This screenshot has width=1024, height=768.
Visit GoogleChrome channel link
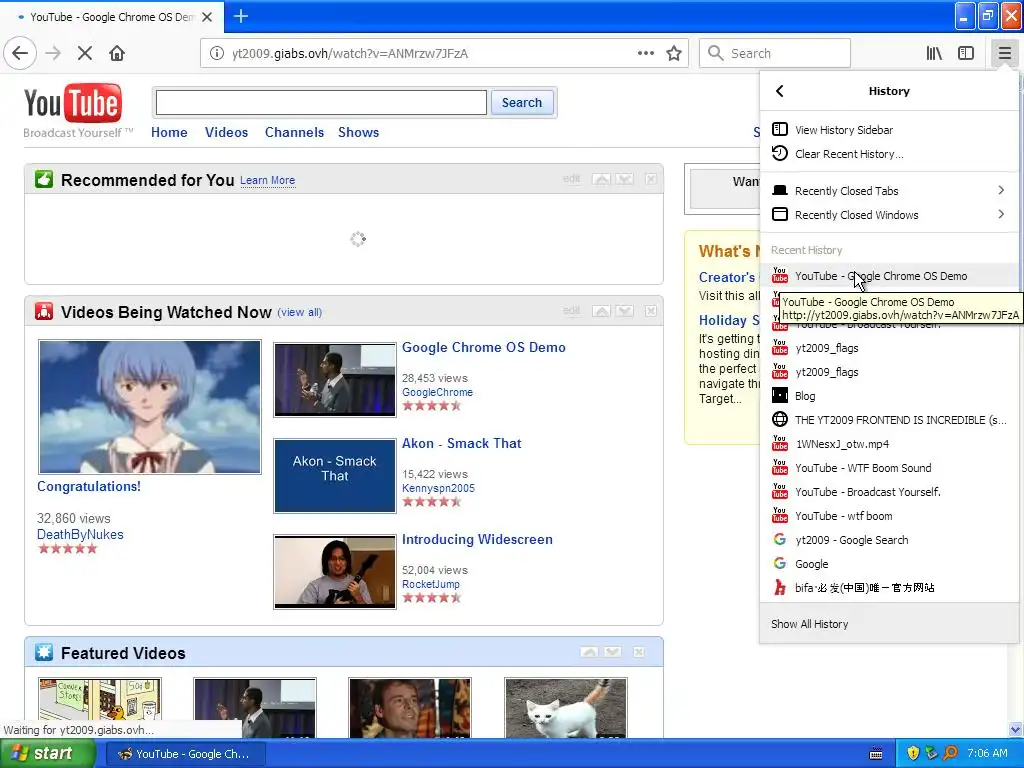tap(438, 392)
